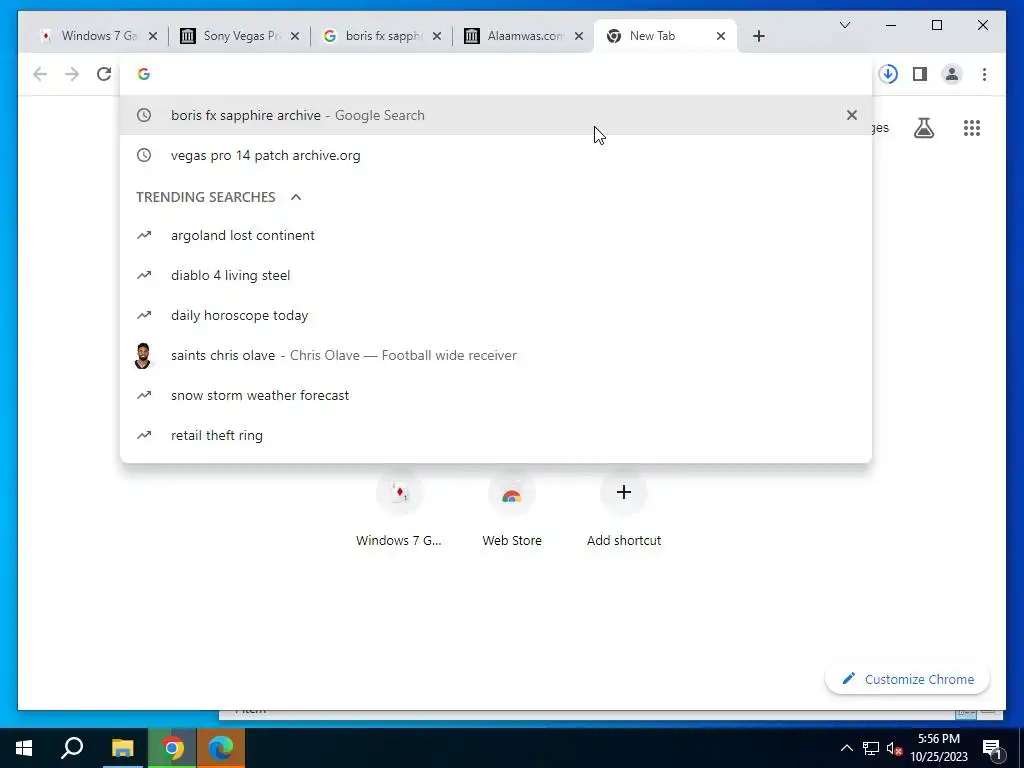This screenshot has height=768, width=1024.
Task: Open the network tray icon
Action: pos(871,748)
